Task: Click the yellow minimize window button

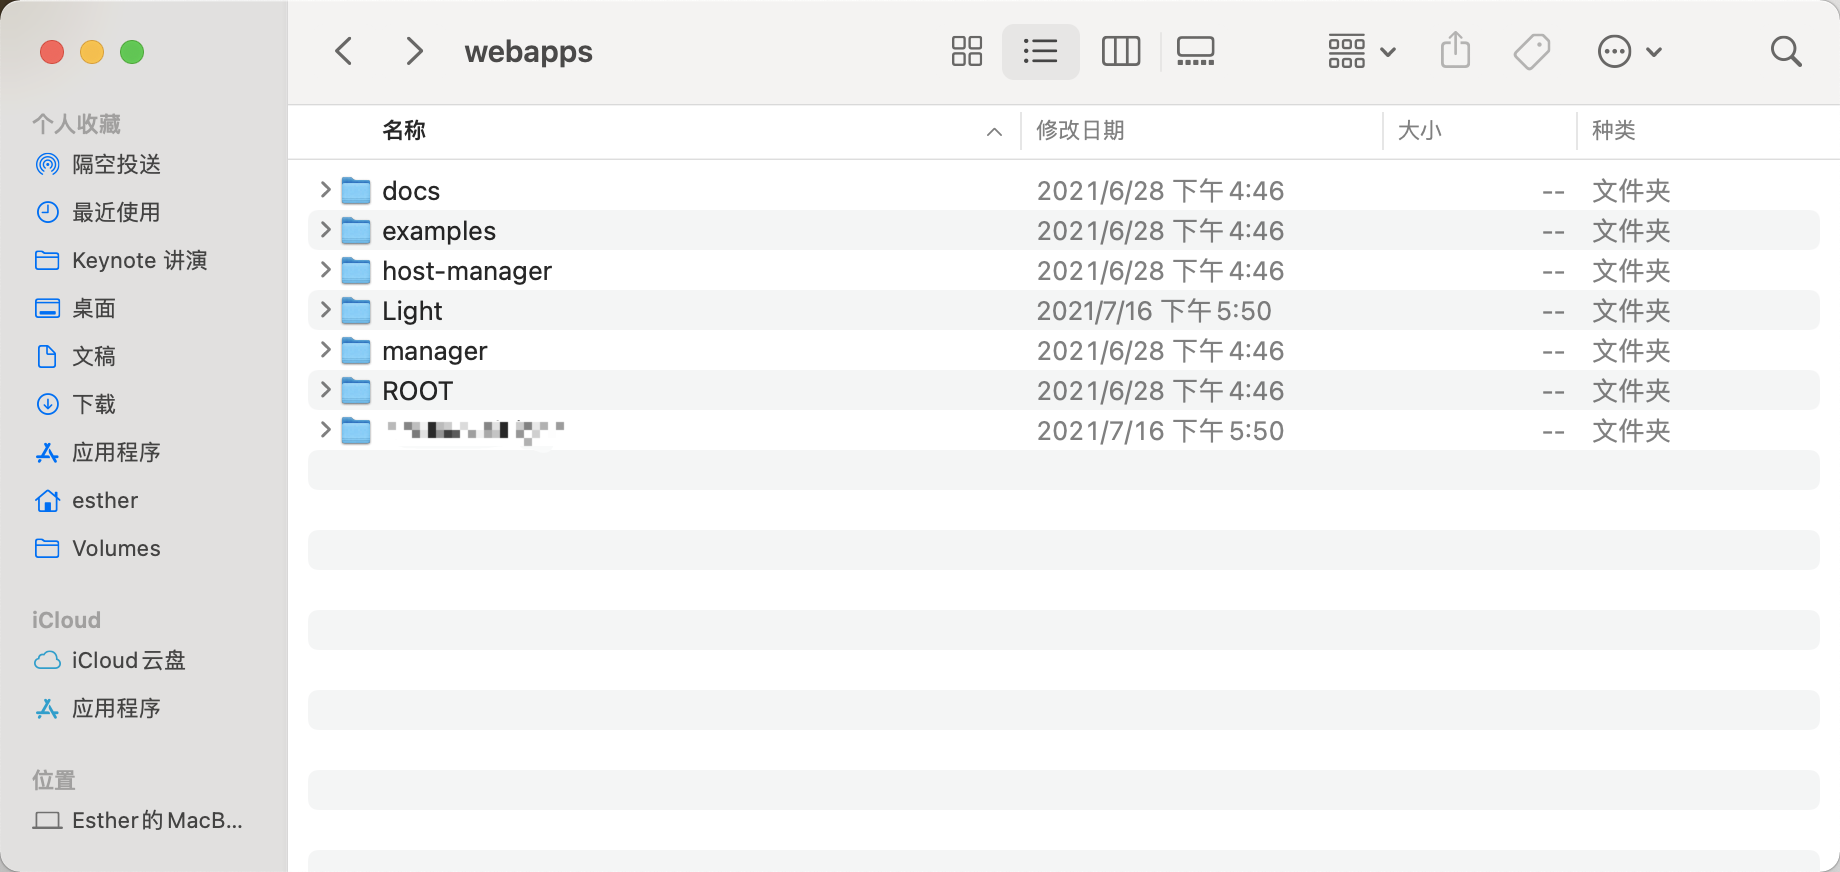Action: [x=92, y=52]
